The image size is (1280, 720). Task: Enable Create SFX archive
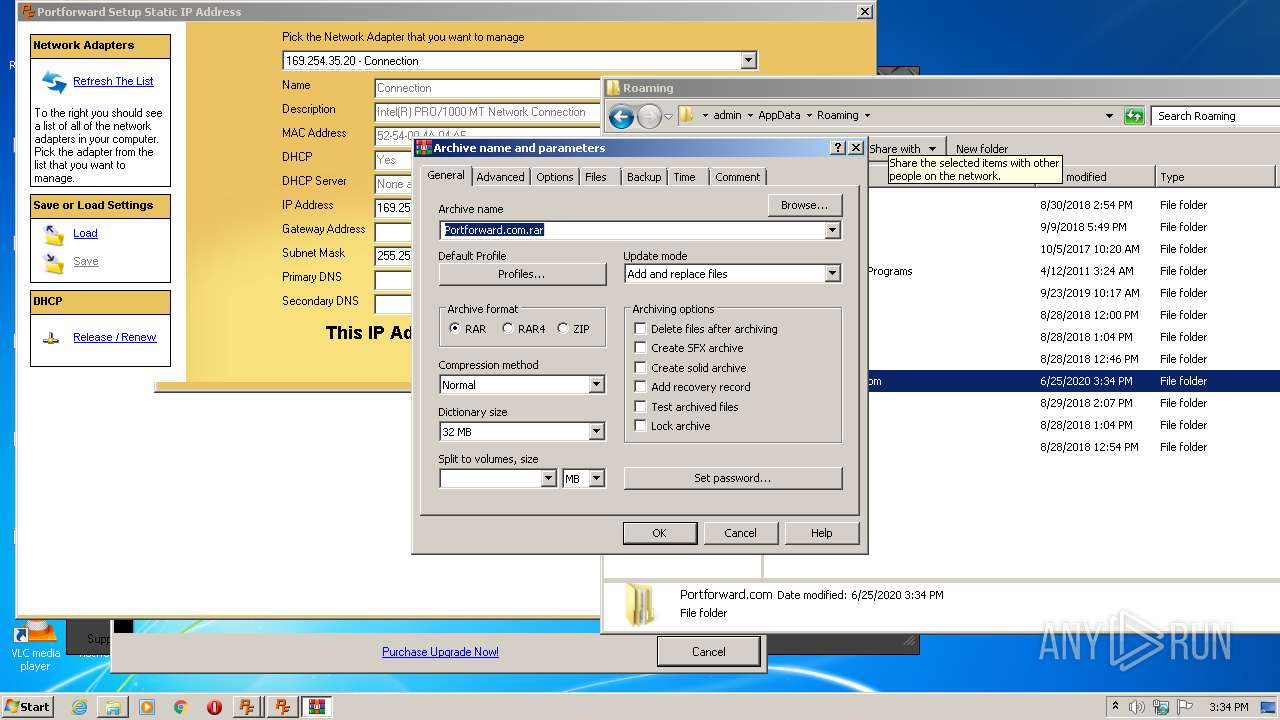[x=640, y=348]
